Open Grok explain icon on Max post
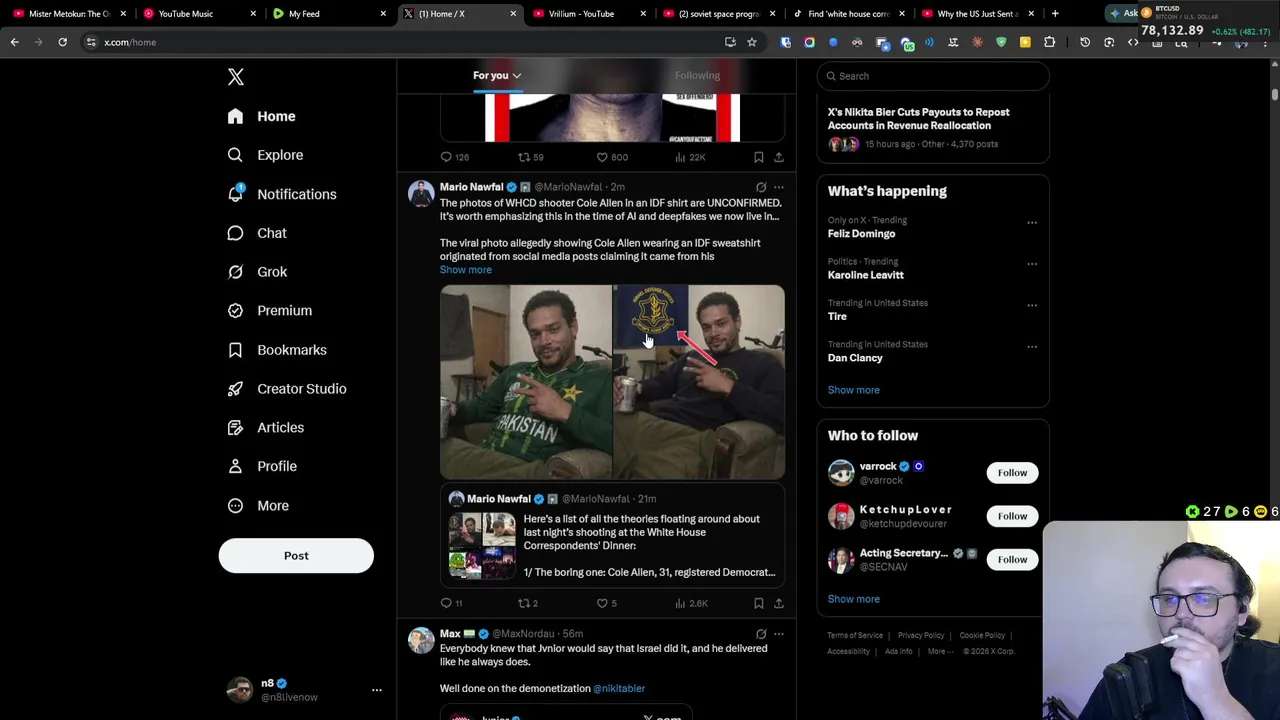The width and height of the screenshot is (1280, 720). (x=761, y=634)
